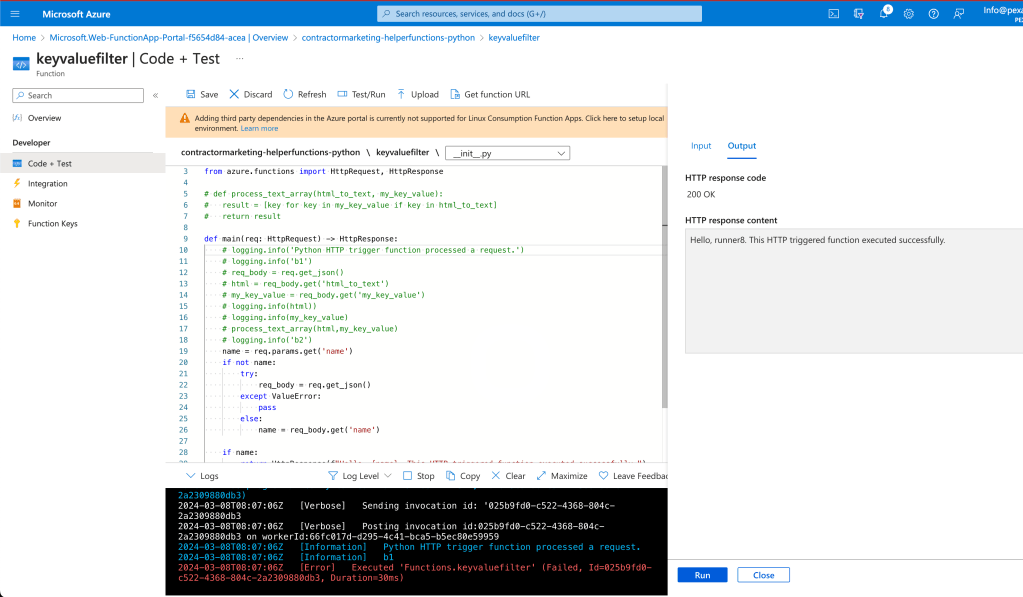Viewport: 1023px width, 597px height.
Task: Collapse the left menu with the double-chevron
Action: [x=155, y=95]
